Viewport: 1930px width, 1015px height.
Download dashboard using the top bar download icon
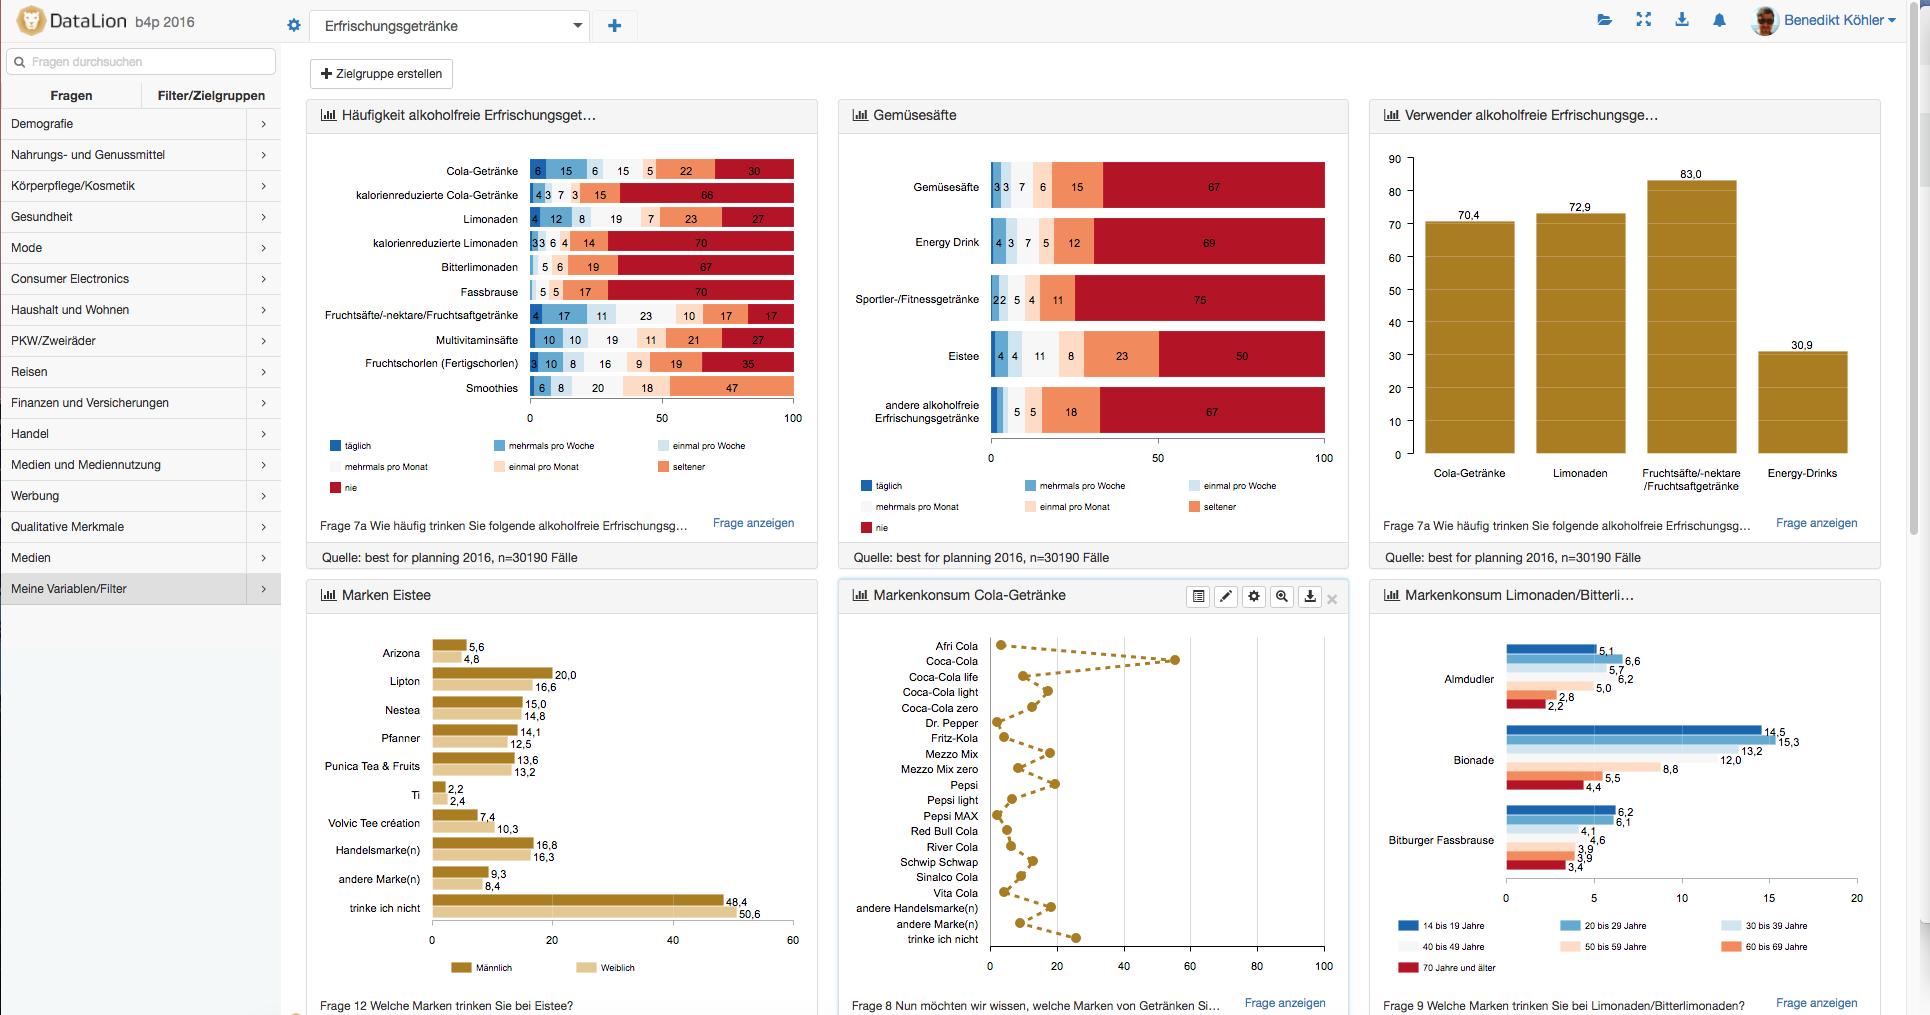point(1682,20)
